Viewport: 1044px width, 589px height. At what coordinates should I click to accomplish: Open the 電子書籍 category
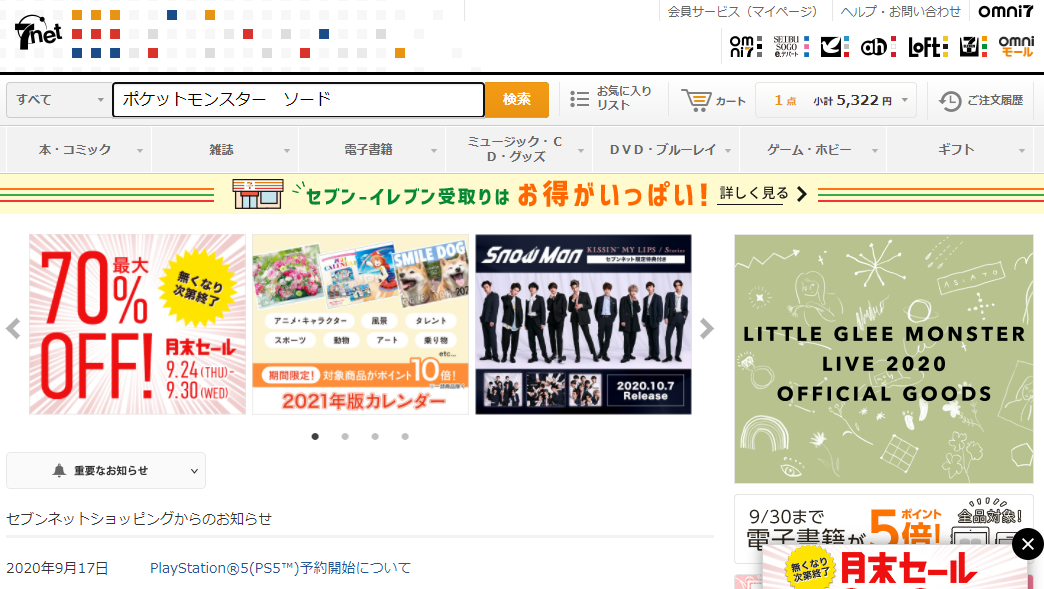tap(368, 150)
